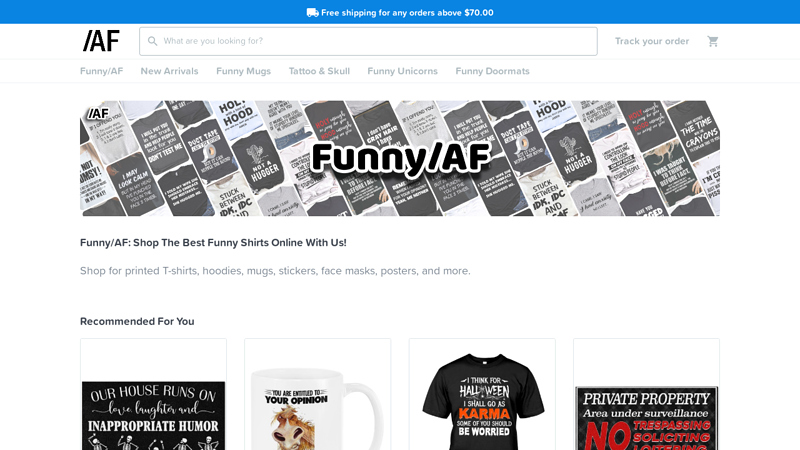Open the shopping cart icon
This screenshot has height=450, width=800.
point(713,41)
